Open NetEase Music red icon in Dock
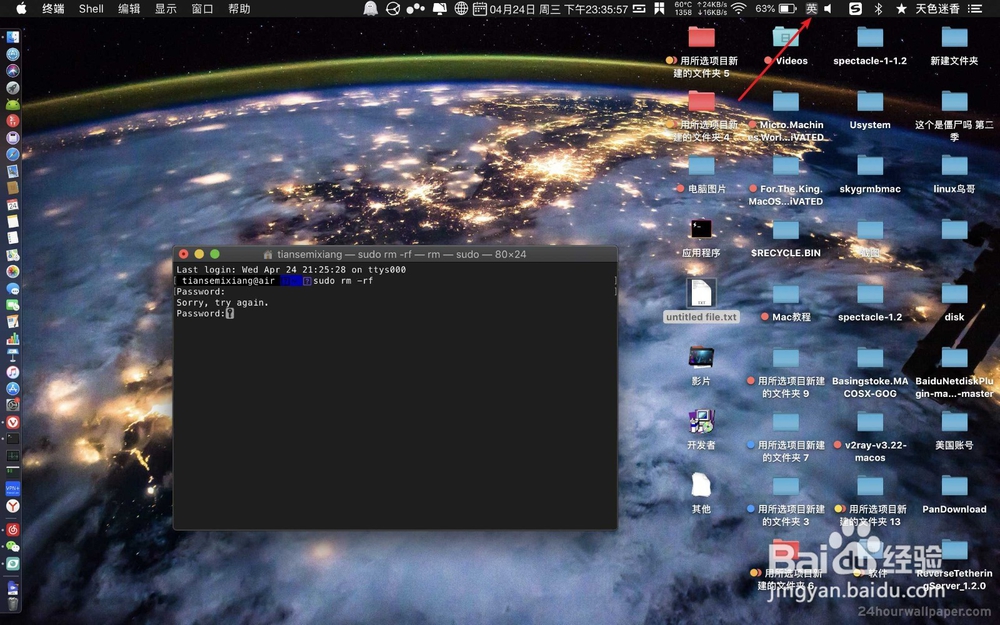1000x625 pixels. pos(13,530)
